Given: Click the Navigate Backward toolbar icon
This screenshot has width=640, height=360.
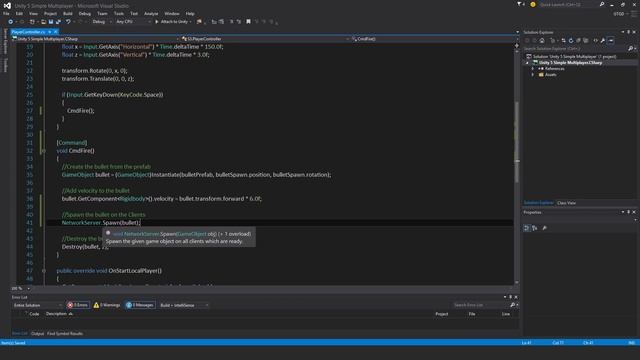Looking at the screenshot, I should tap(11, 22).
